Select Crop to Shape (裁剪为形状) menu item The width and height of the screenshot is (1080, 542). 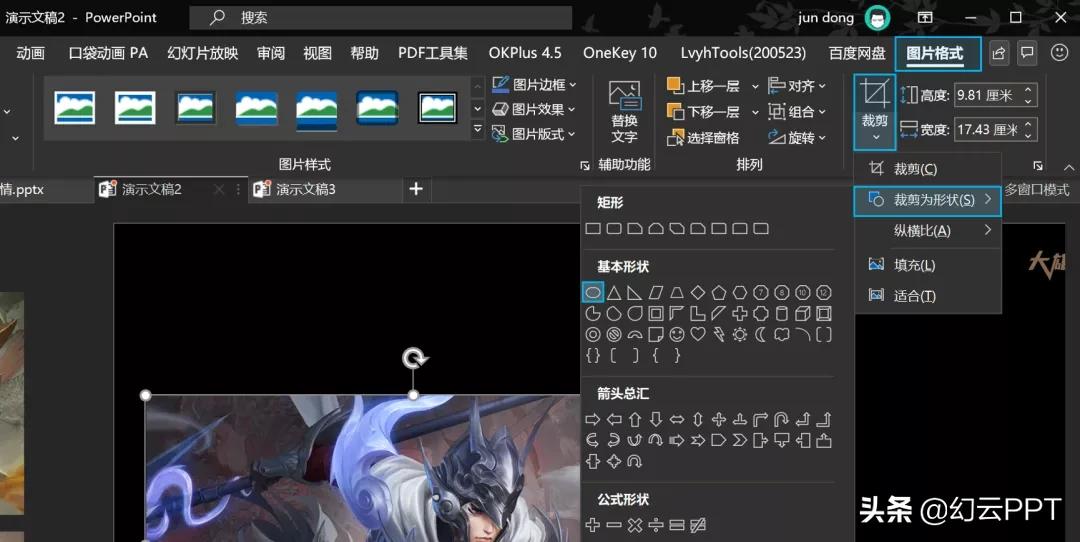pos(927,200)
